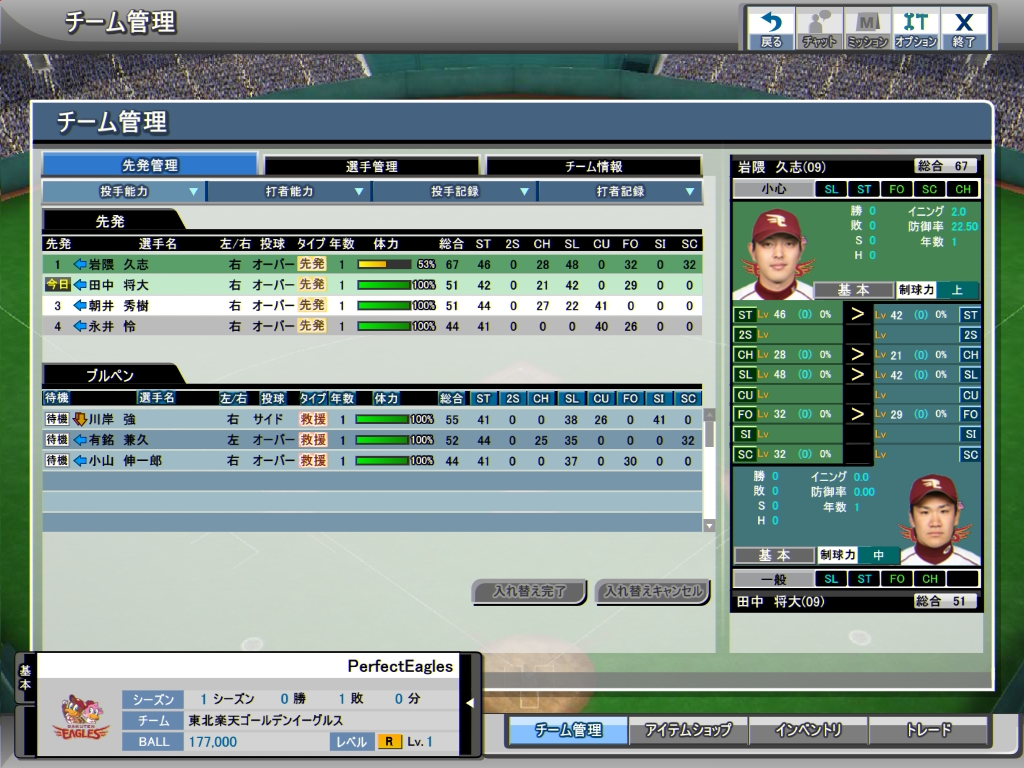Screen dimensions: 1024x768
Task: Expand the 投手能力 dropdown
Action: click(123, 191)
